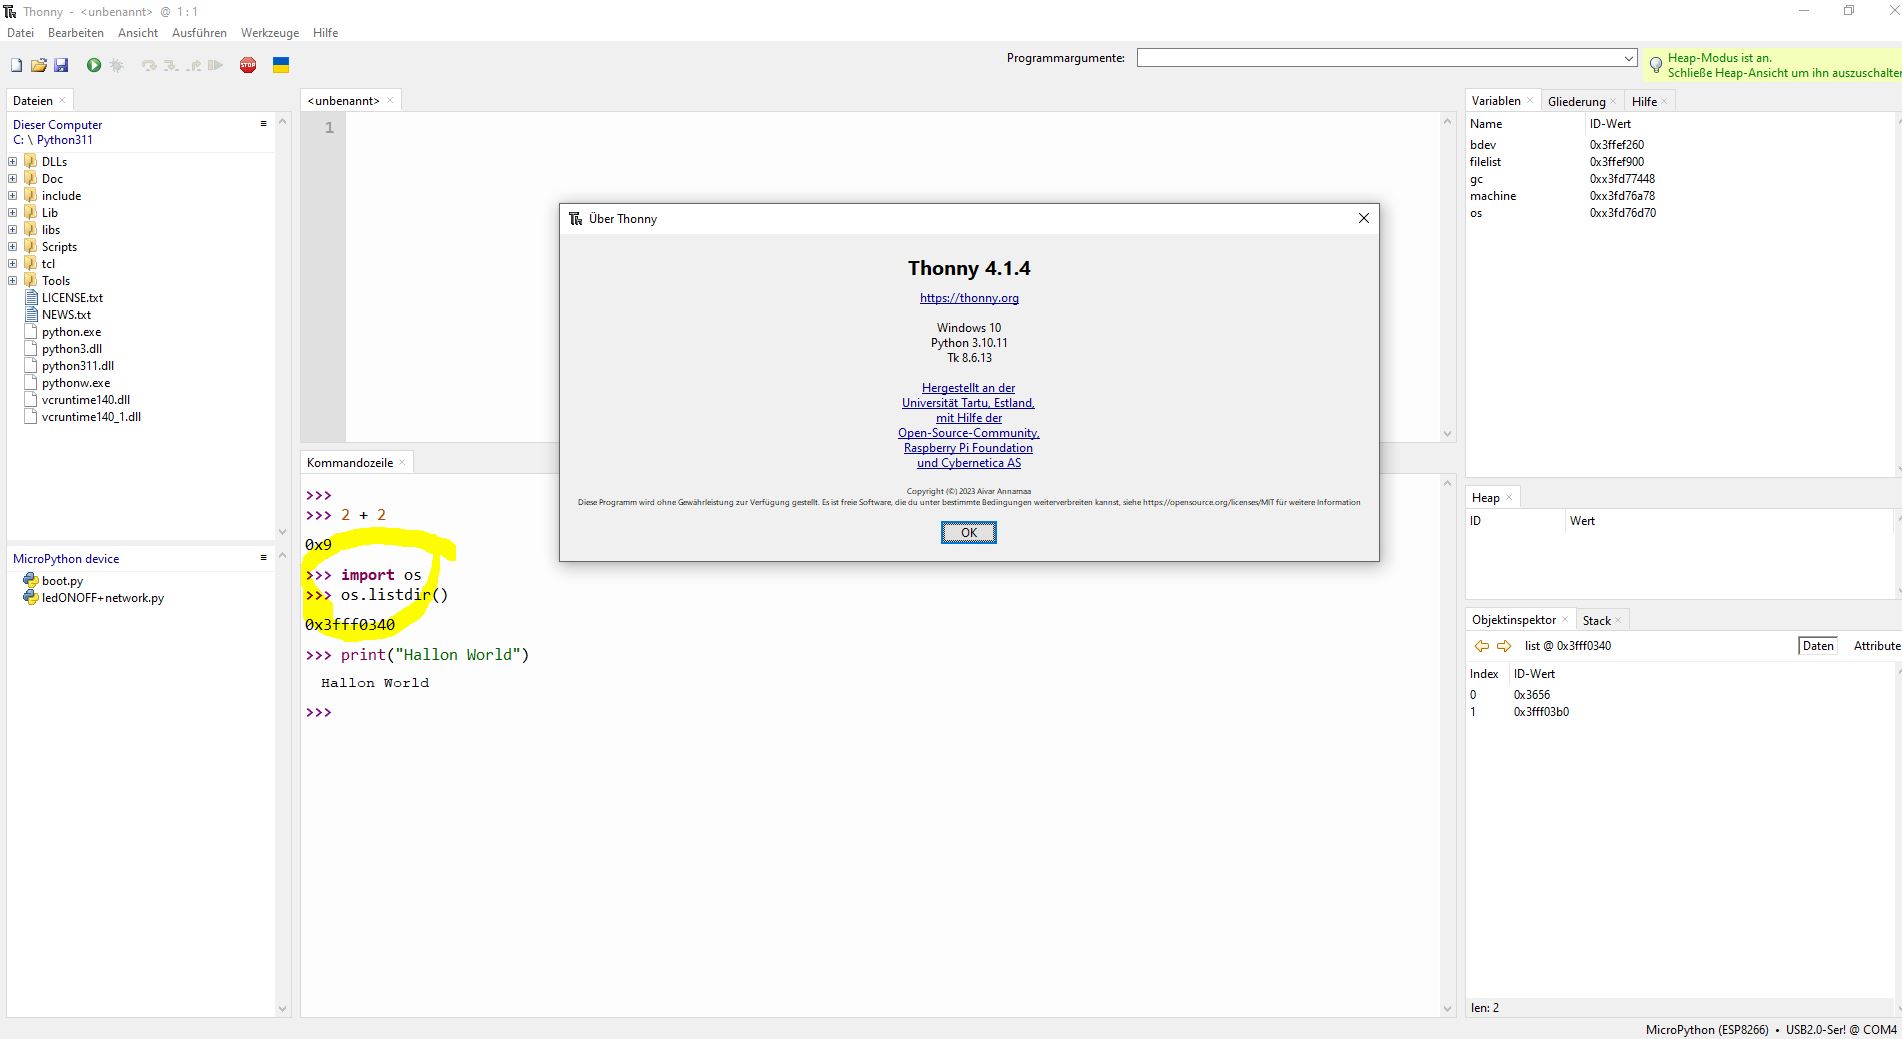Create a new file with toolbar icon
Screen dimensions: 1902x1039
pyautogui.click(x=16, y=65)
